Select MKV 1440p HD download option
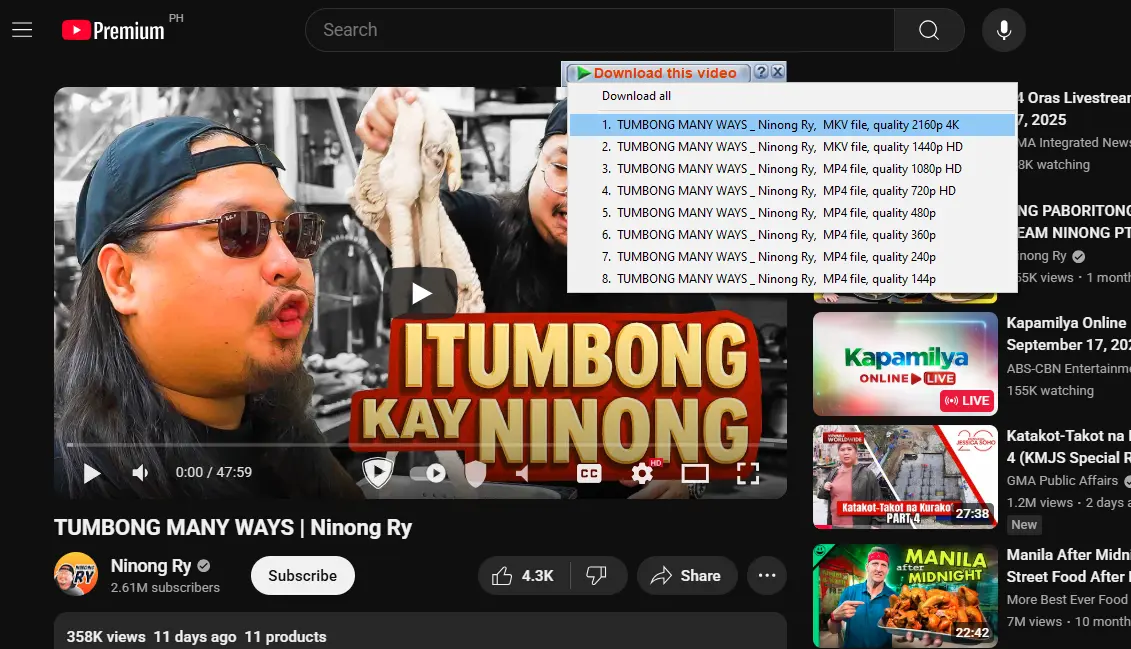This screenshot has width=1131, height=649. pos(792,146)
